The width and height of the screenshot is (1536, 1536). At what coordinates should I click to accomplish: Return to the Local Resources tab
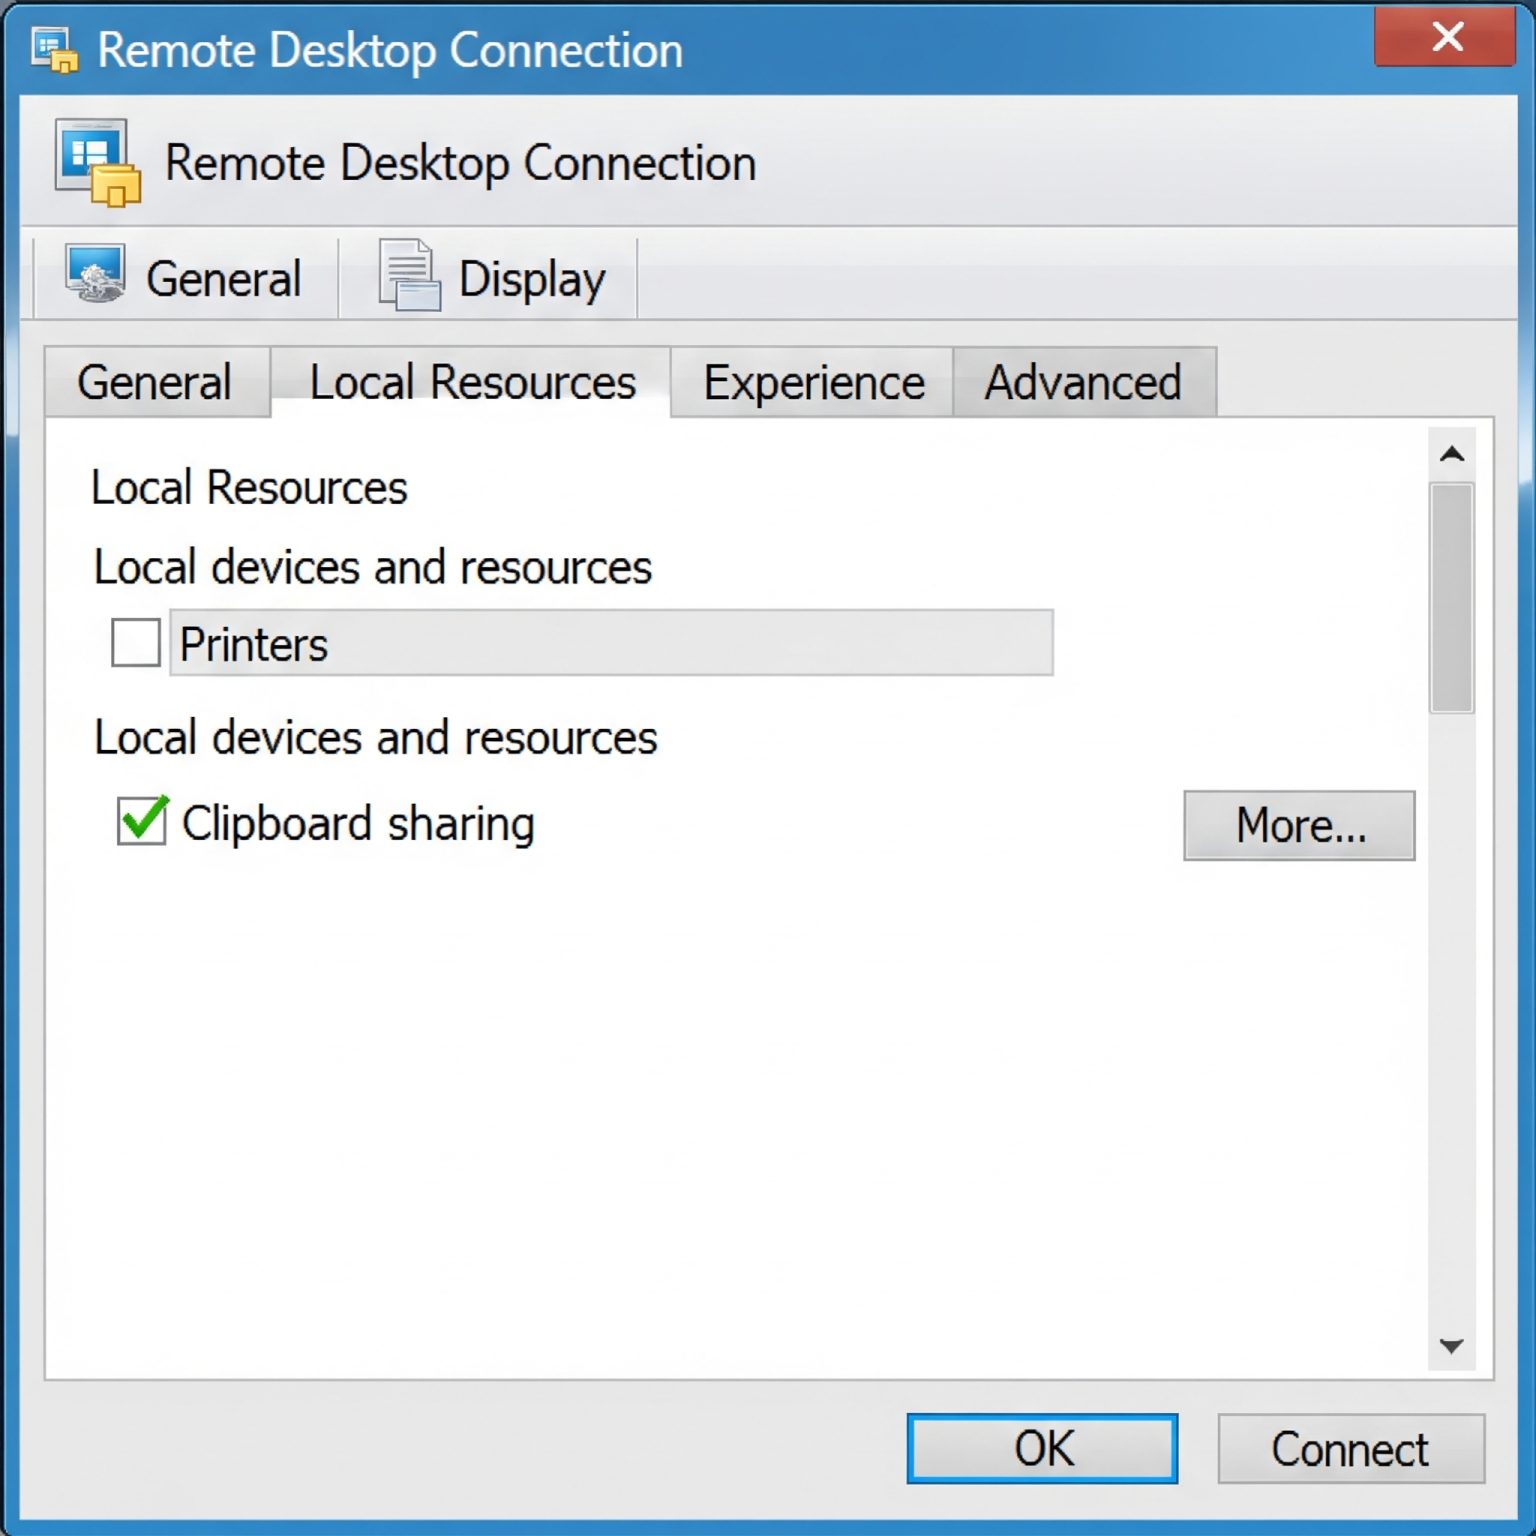471,382
